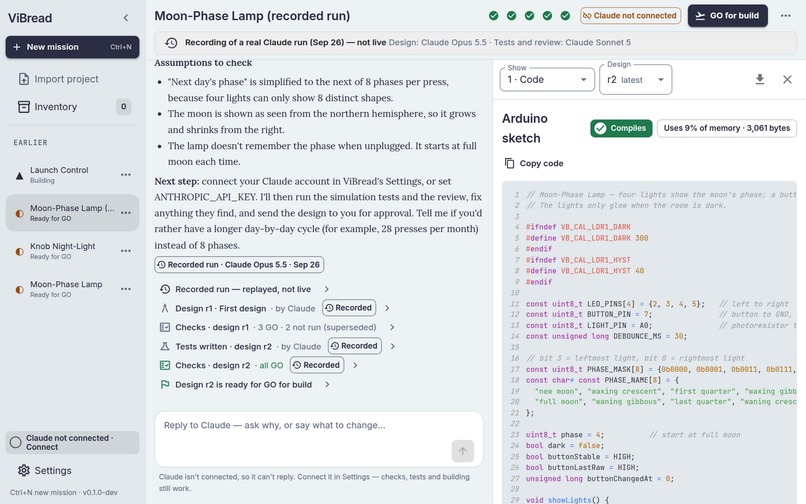Image resolution: width=806 pixels, height=504 pixels.
Task: Open the header more options menu
Action: [x=785, y=15]
